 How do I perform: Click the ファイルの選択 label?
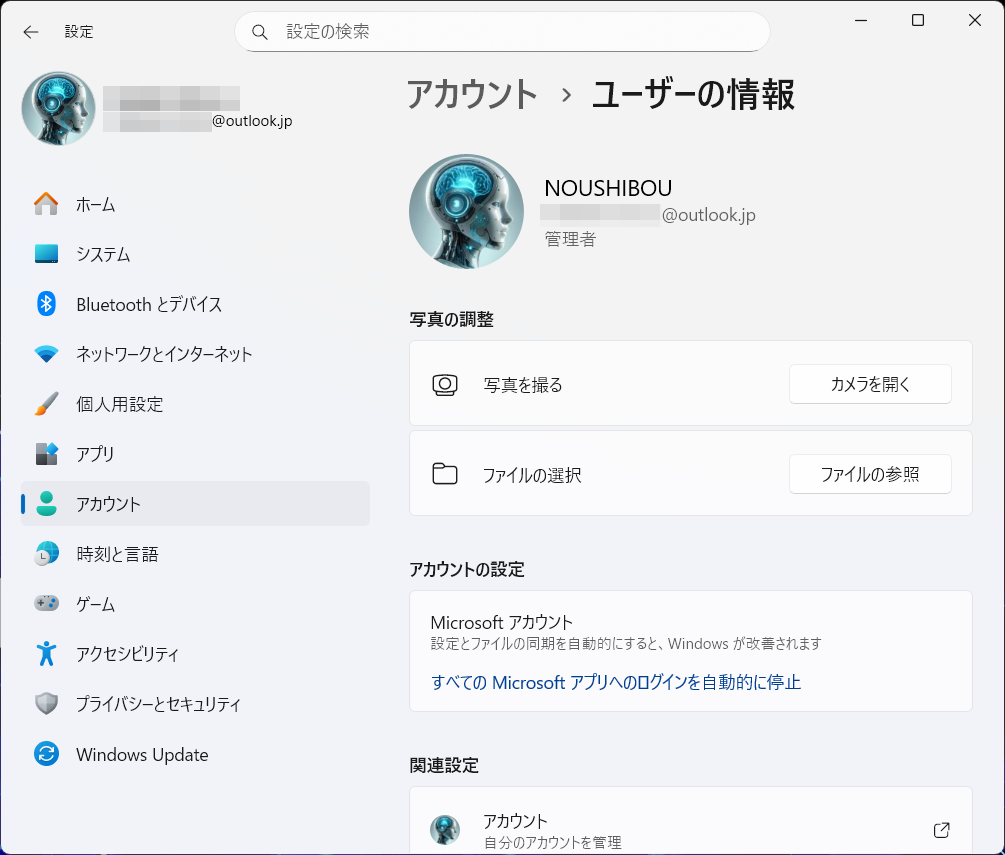[x=532, y=475]
